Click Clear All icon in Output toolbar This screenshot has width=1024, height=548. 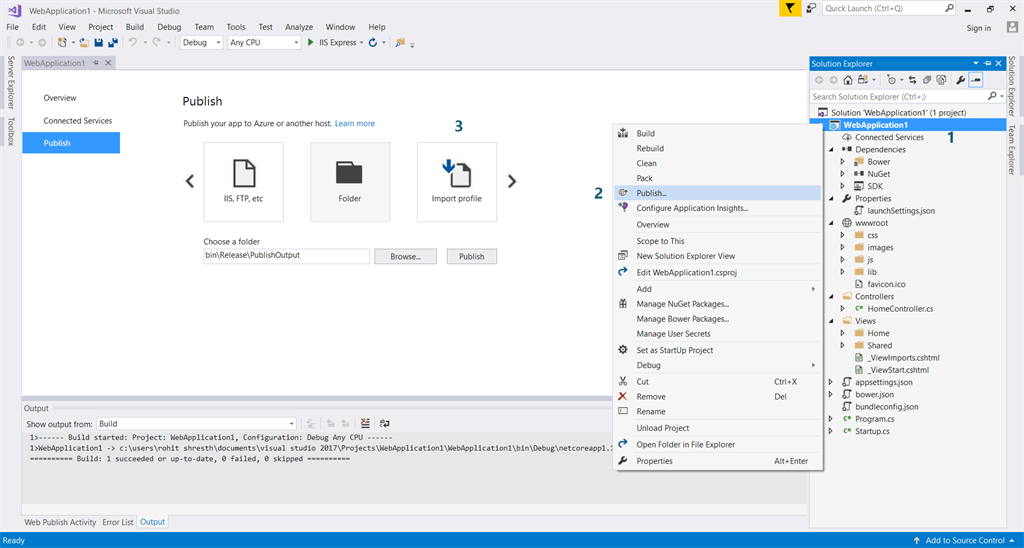point(365,424)
